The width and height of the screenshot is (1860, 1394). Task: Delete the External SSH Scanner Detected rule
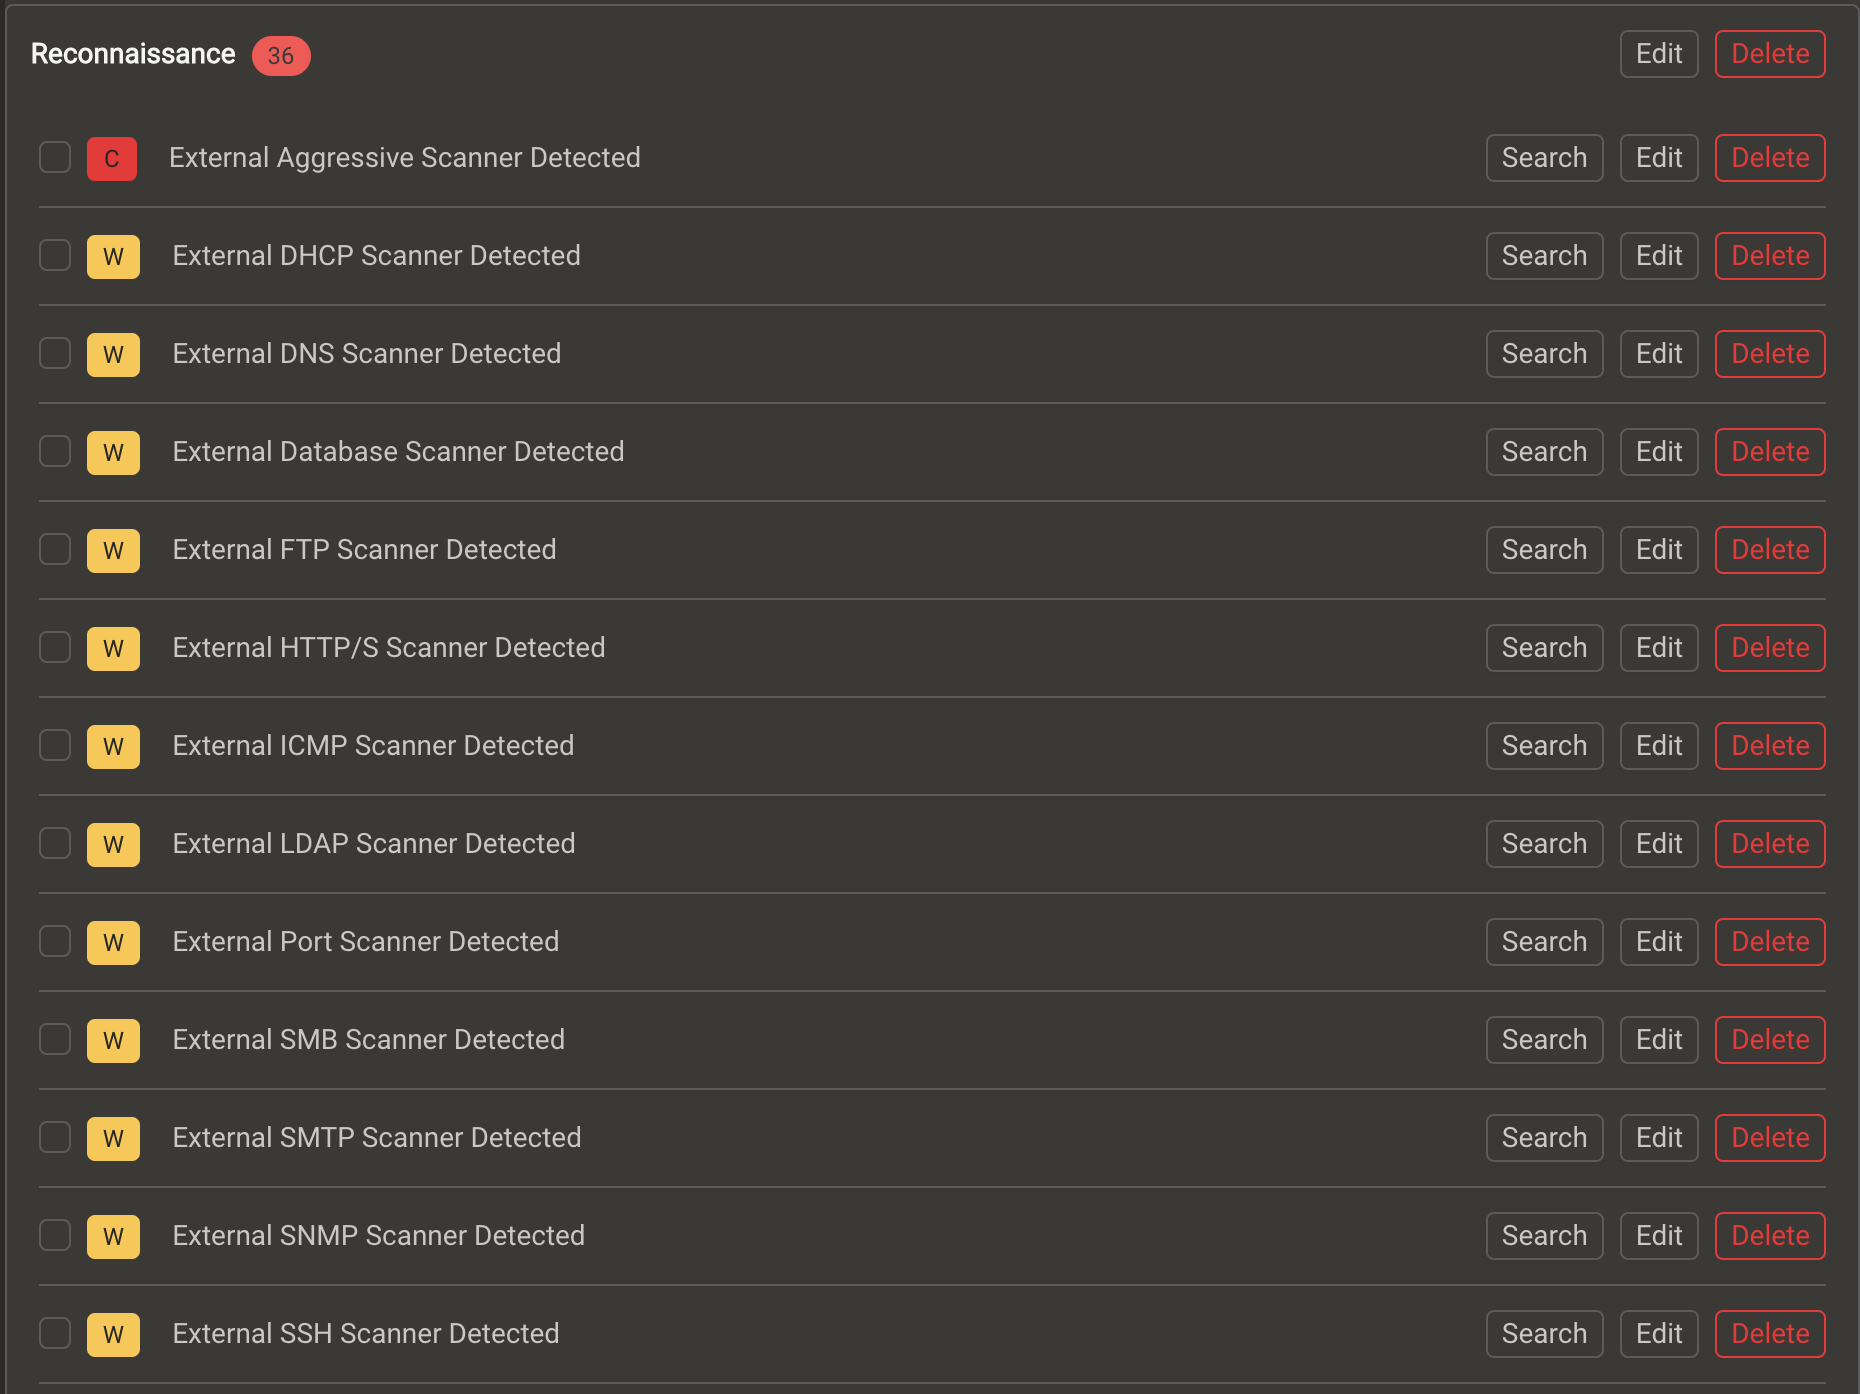point(1770,1334)
